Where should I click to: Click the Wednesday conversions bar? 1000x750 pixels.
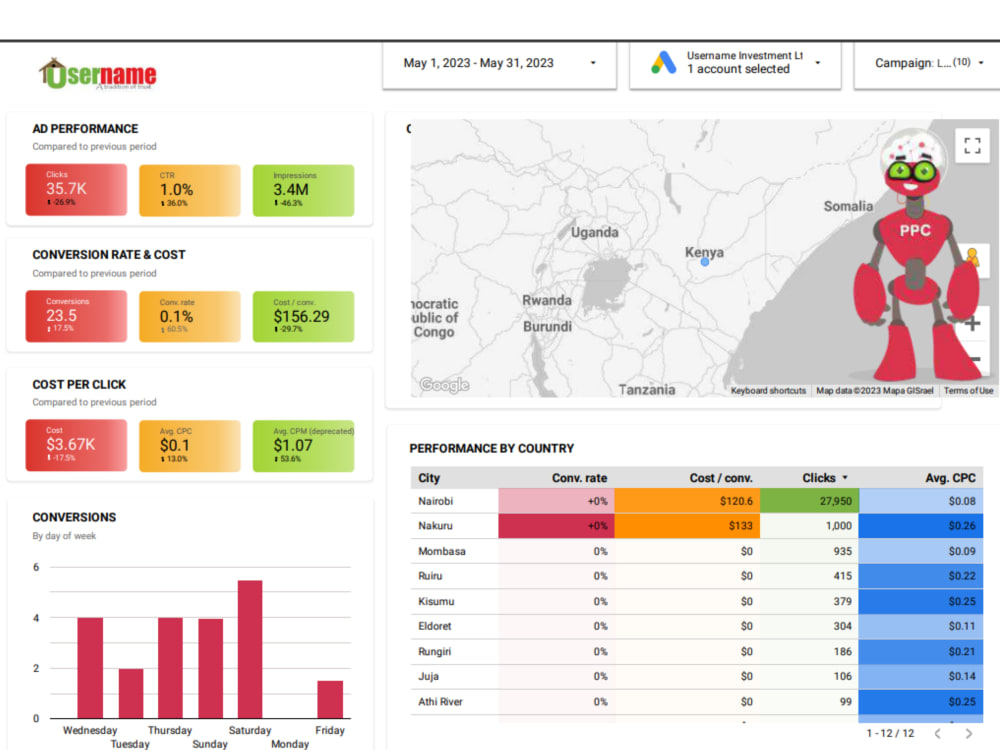90,668
